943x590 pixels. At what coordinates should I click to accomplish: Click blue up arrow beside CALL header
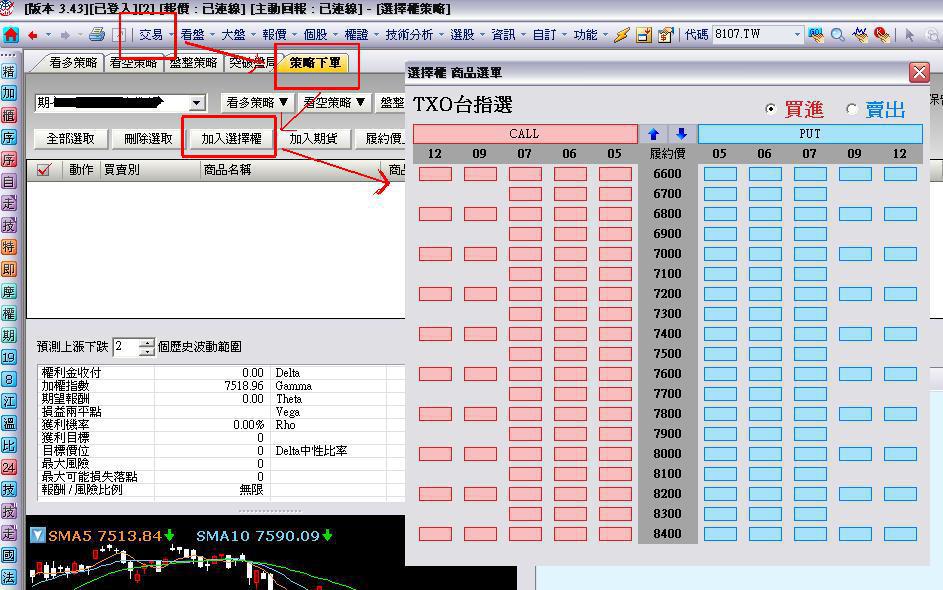click(654, 134)
